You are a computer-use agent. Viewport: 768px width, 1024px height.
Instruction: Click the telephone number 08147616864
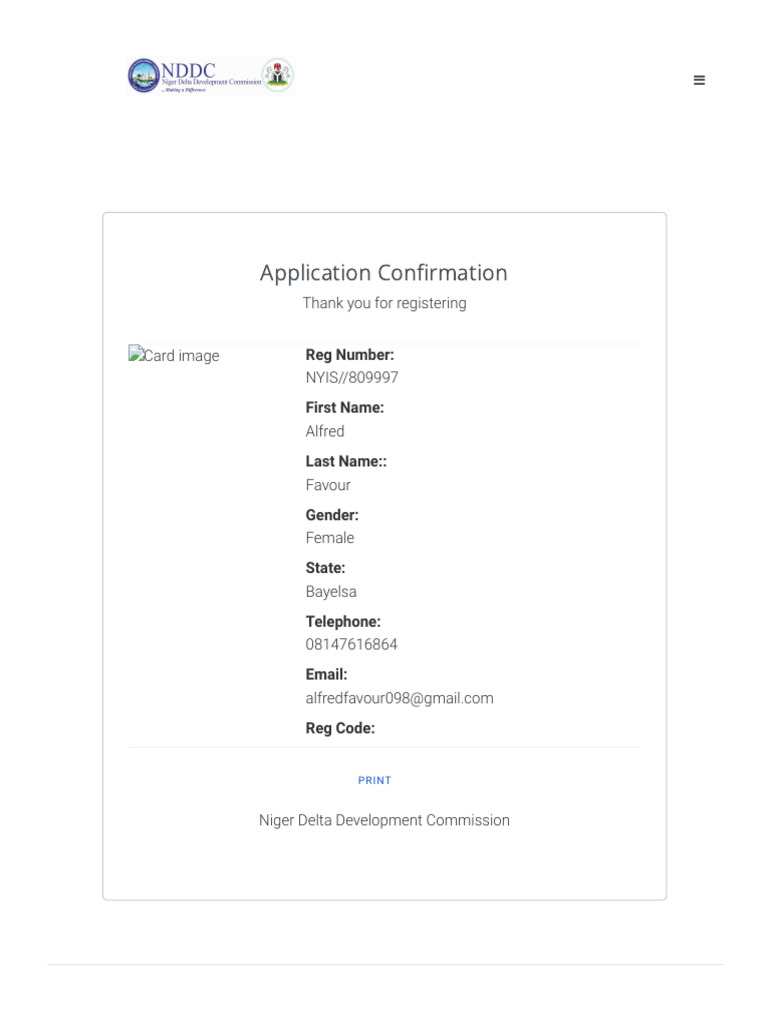tap(351, 644)
